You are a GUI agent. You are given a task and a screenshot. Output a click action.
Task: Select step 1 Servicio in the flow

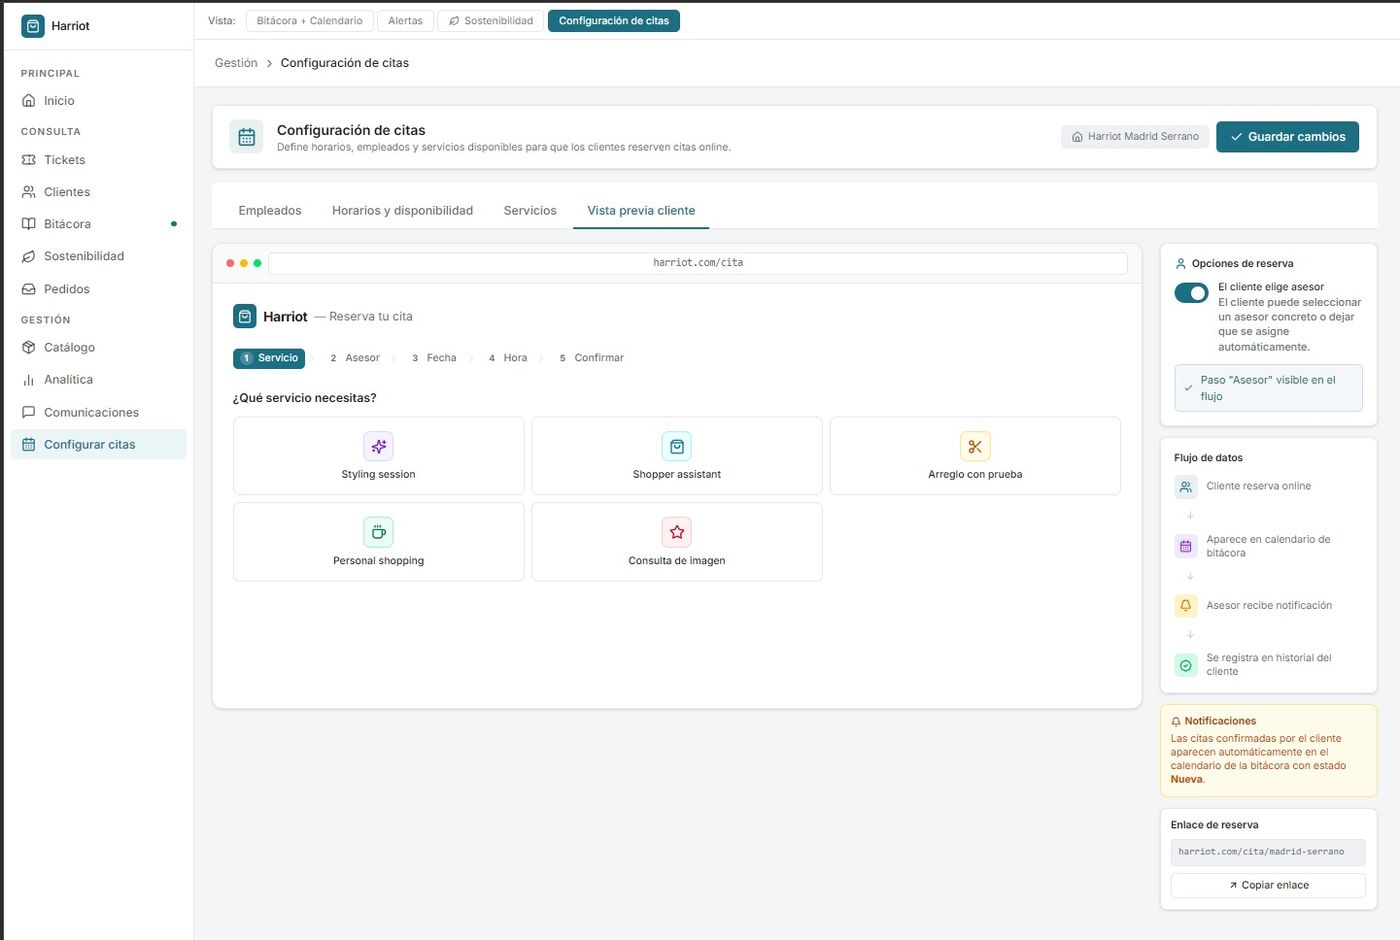tap(269, 358)
